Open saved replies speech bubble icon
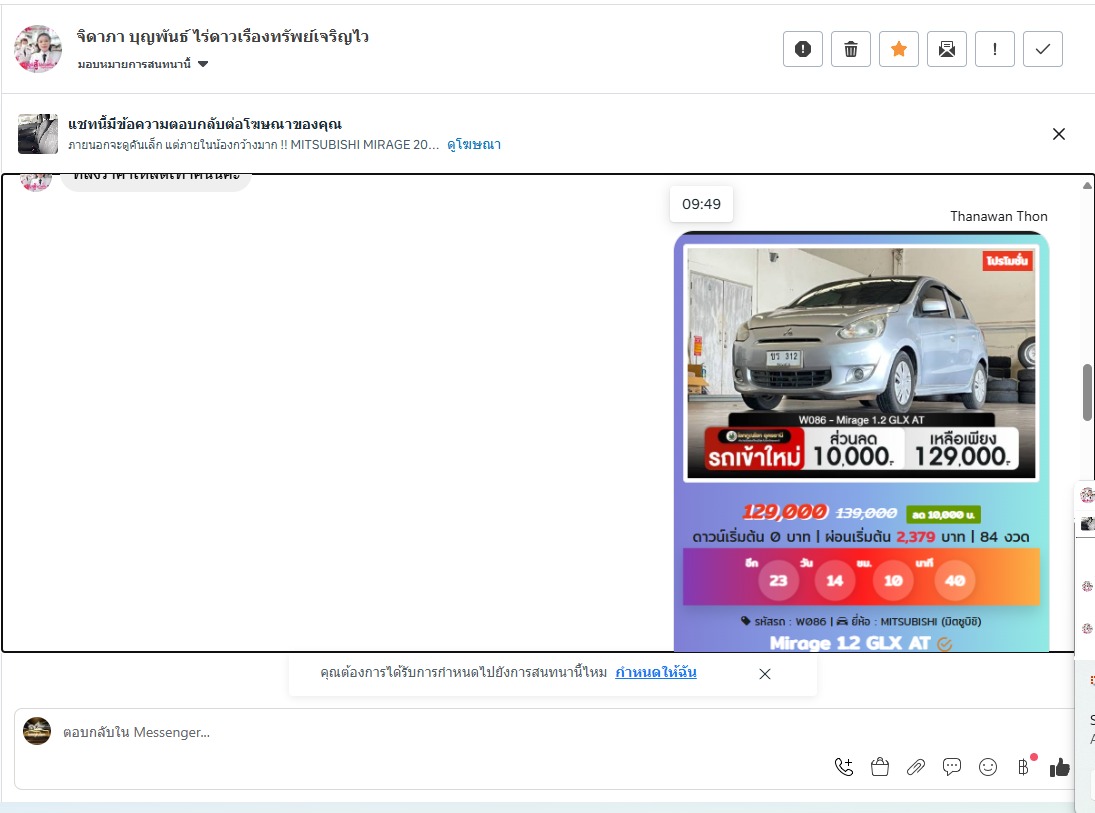The width and height of the screenshot is (1095, 813). point(952,767)
